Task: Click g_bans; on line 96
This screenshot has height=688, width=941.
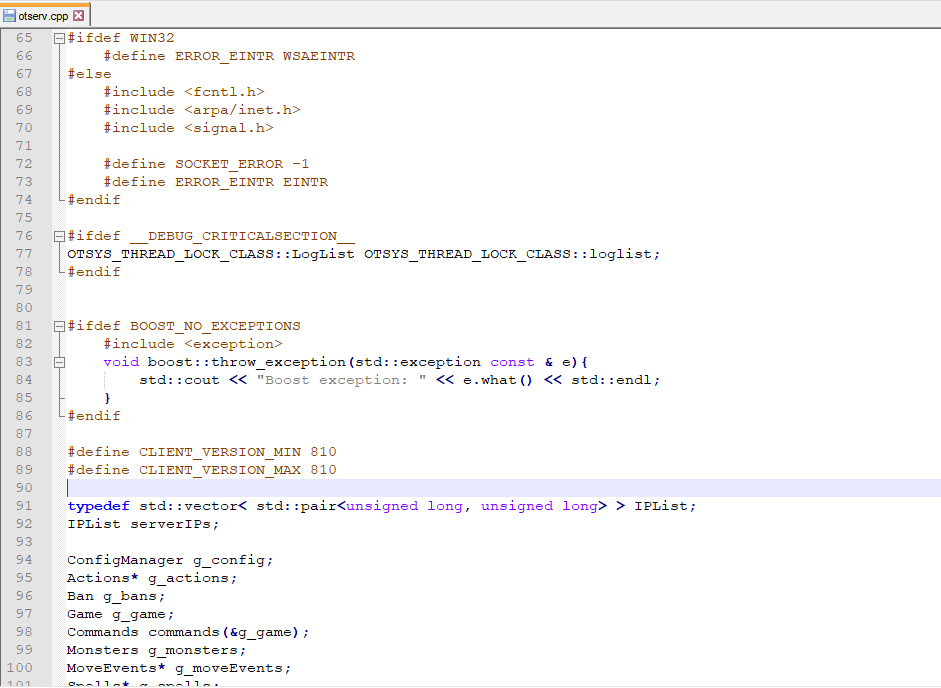Action: pos(134,596)
